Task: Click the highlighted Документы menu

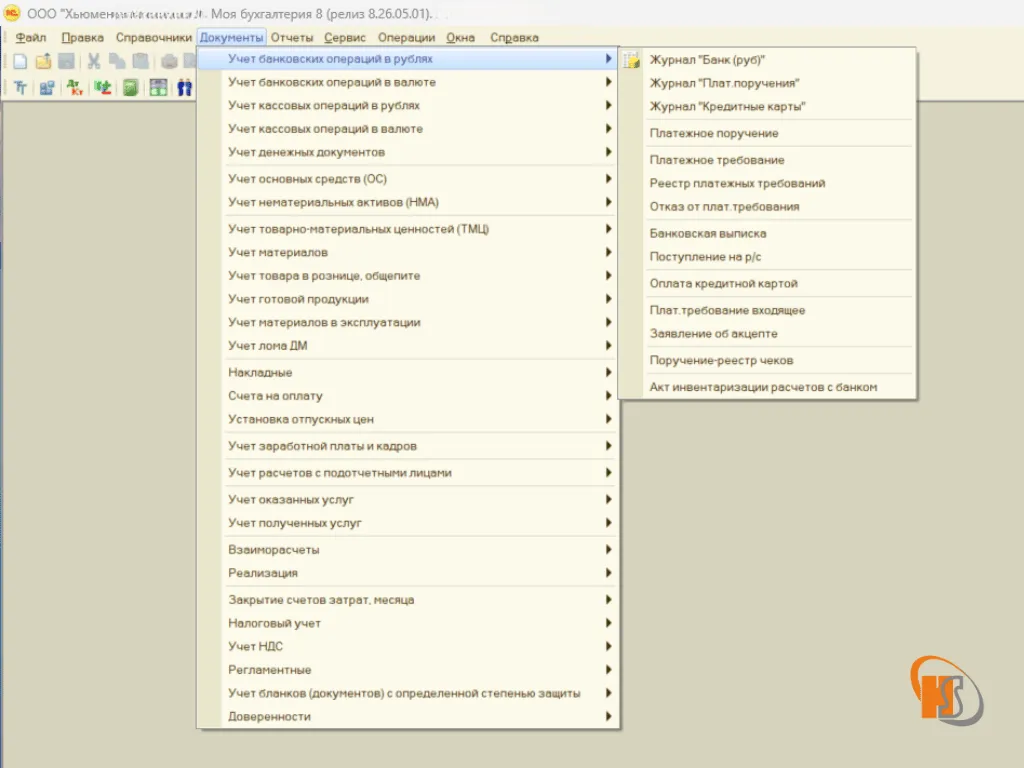Action: (x=231, y=37)
